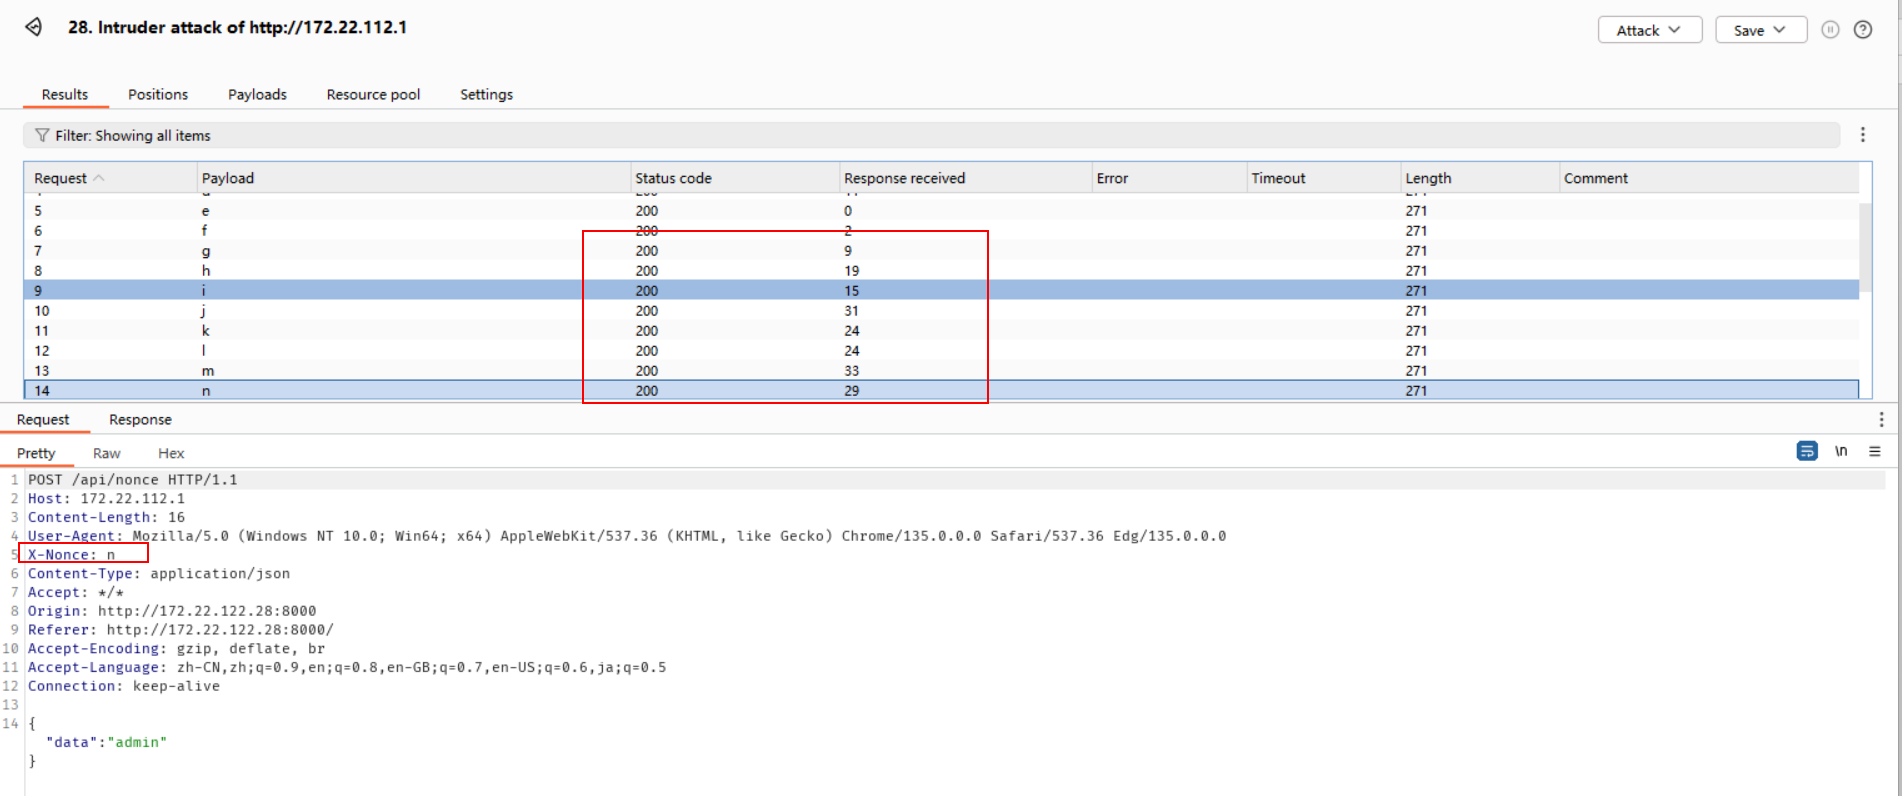Switch to the Results tab
Screen dimensions: 1902x796
click(65, 94)
